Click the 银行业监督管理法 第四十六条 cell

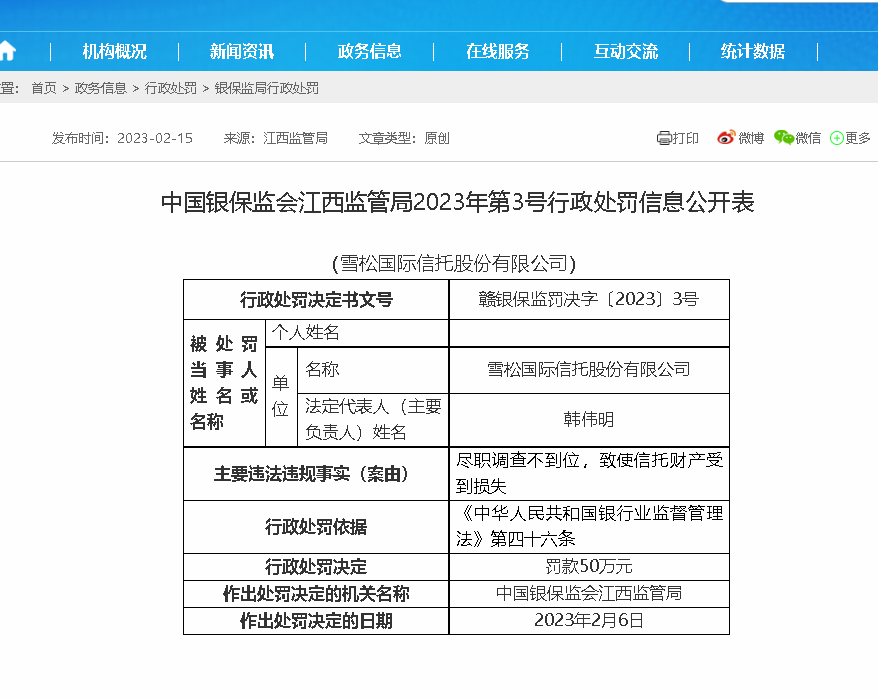click(x=589, y=527)
